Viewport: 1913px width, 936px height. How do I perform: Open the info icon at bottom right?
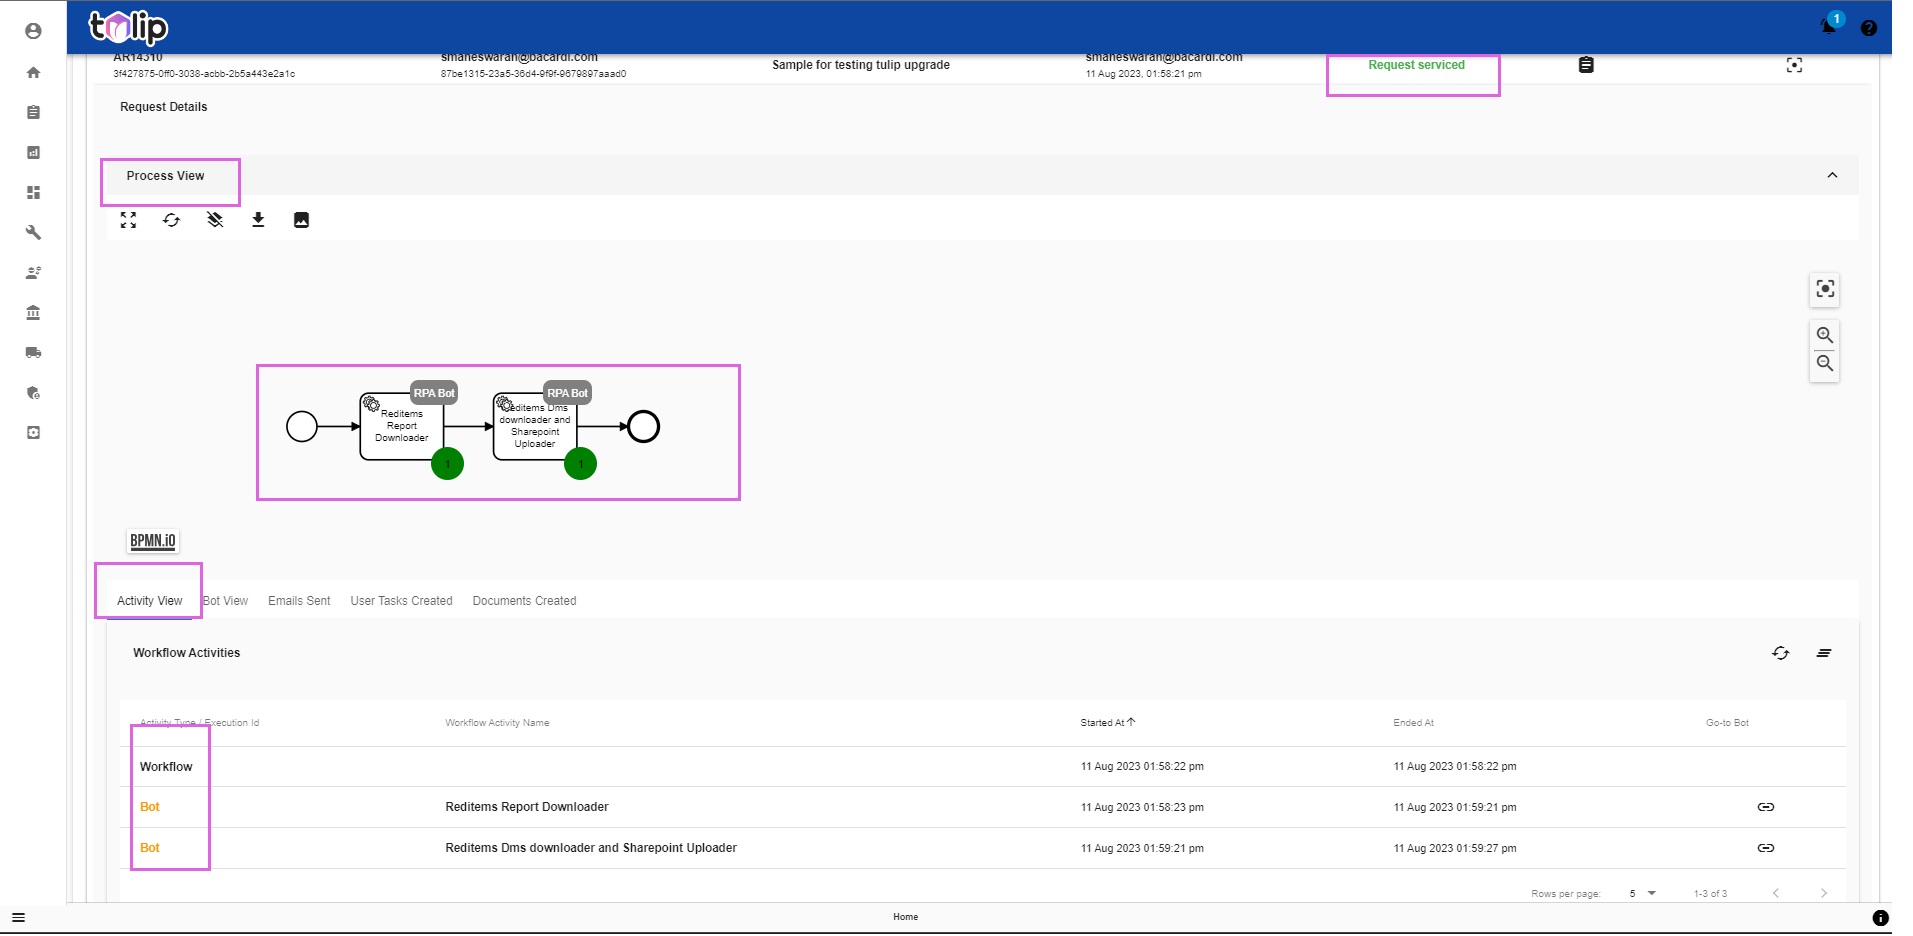pos(1880,917)
